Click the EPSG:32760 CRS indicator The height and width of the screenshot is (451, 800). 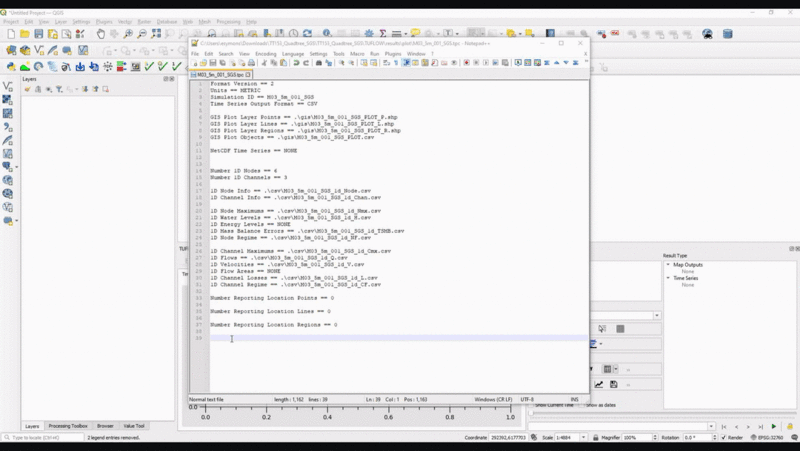[771, 438]
